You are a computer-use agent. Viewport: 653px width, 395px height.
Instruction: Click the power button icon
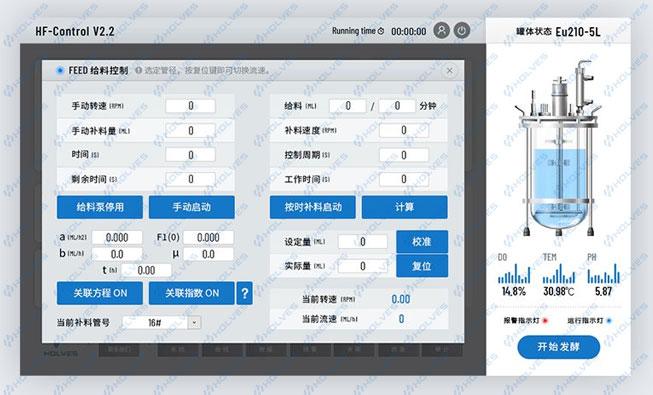coord(461,30)
